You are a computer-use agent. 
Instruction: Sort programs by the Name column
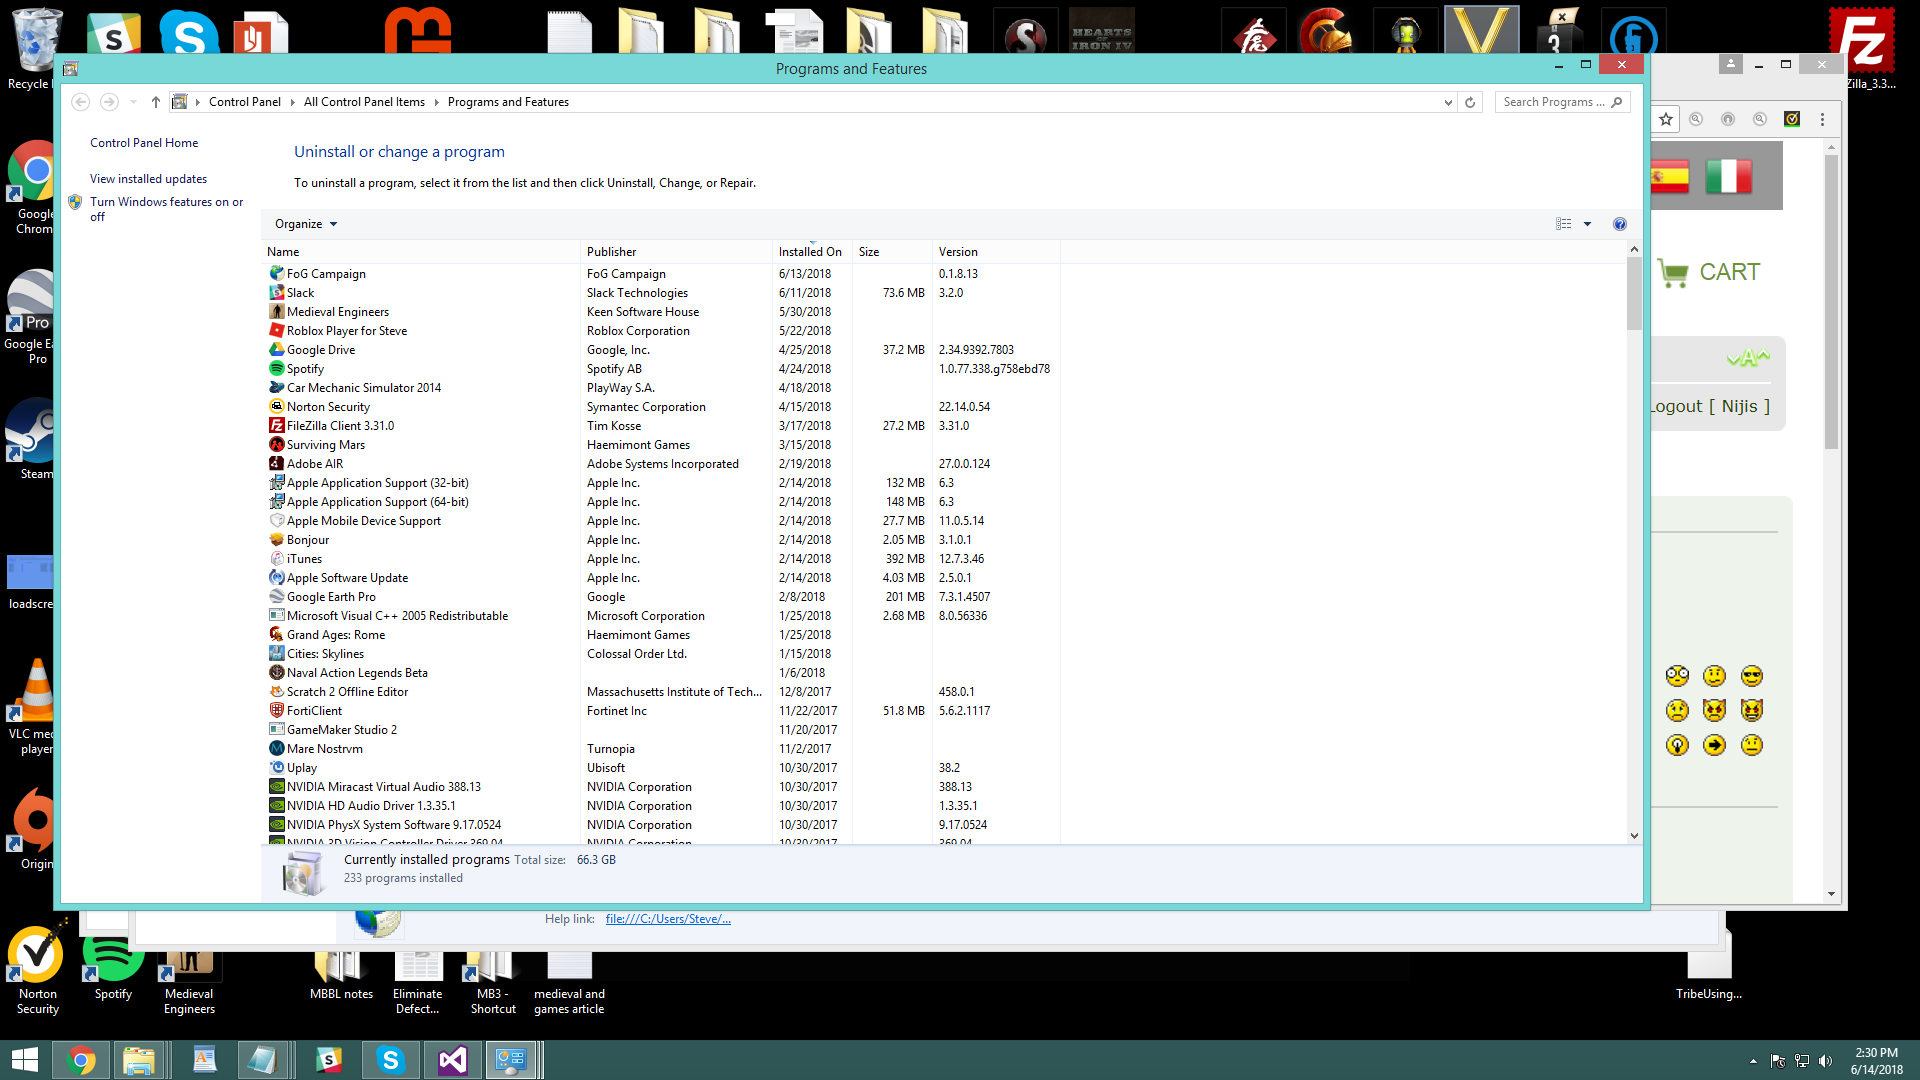421,252
